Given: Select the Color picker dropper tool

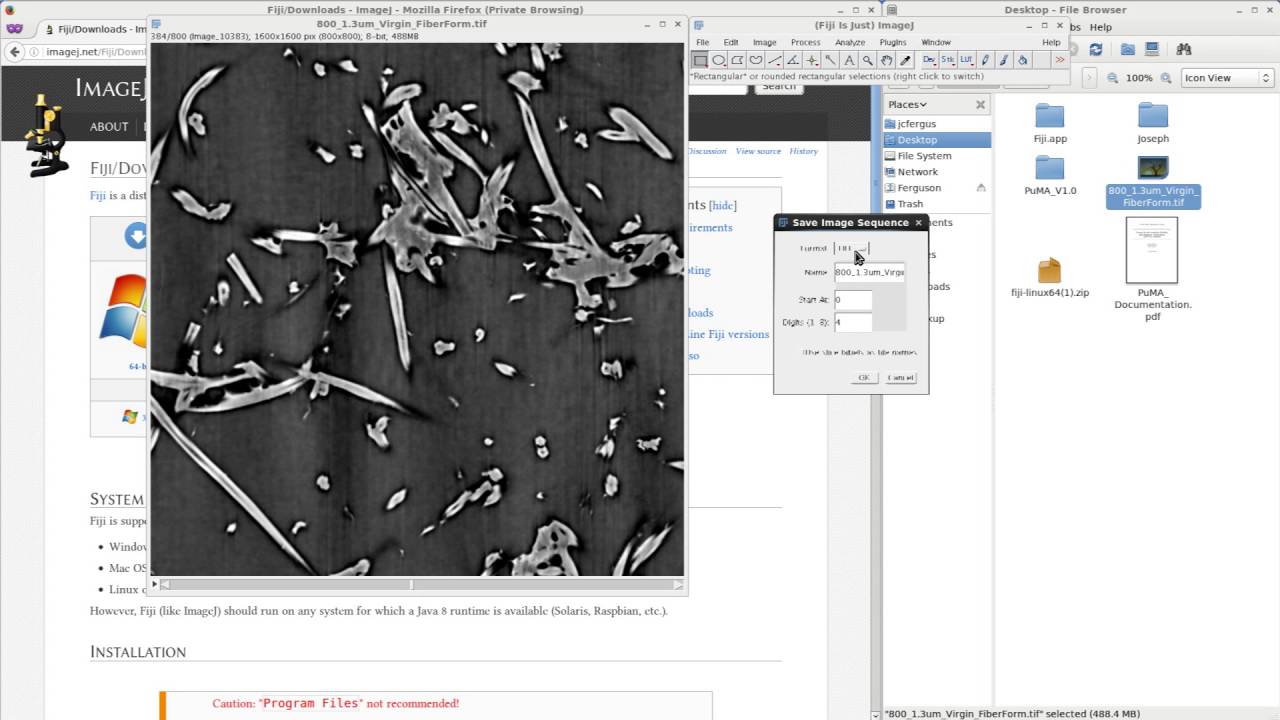Looking at the screenshot, I should tap(905, 60).
